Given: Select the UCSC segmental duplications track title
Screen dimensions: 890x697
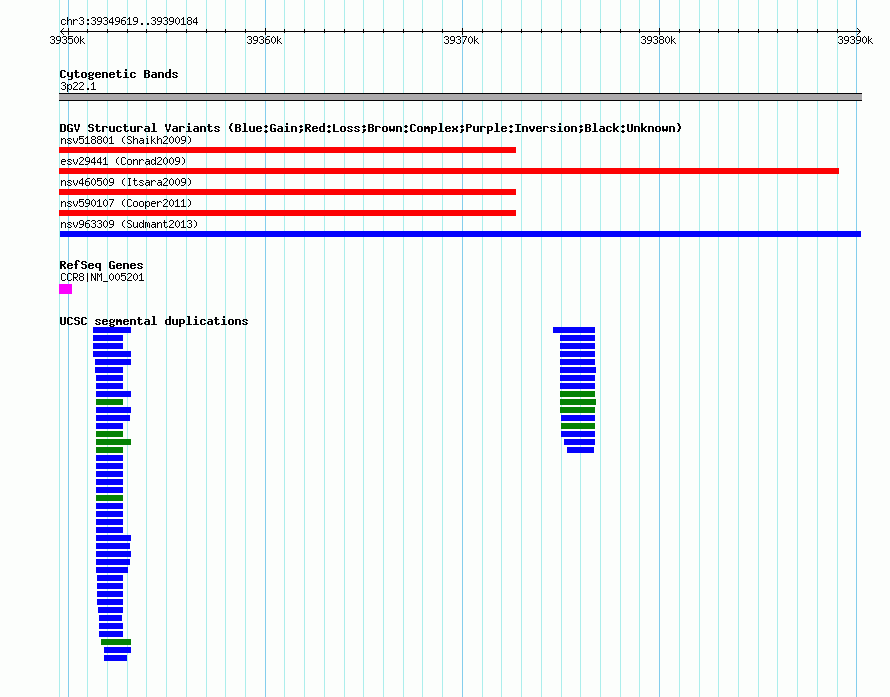Looking at the screenshot, I should click(x=153, y=321).
